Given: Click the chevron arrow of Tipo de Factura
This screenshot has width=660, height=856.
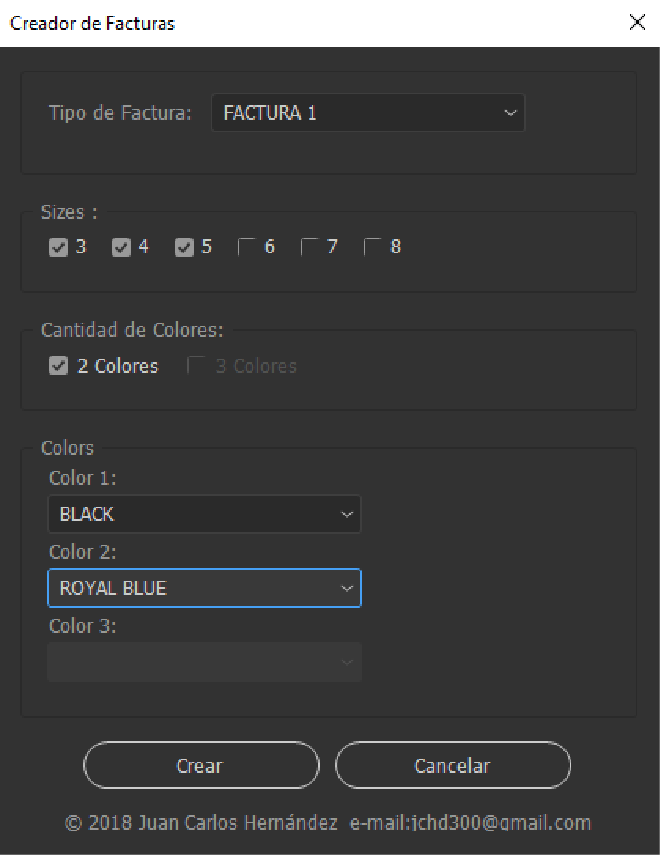Looking at the screenshot, I should pyautogui.click(x=510, y=113).
